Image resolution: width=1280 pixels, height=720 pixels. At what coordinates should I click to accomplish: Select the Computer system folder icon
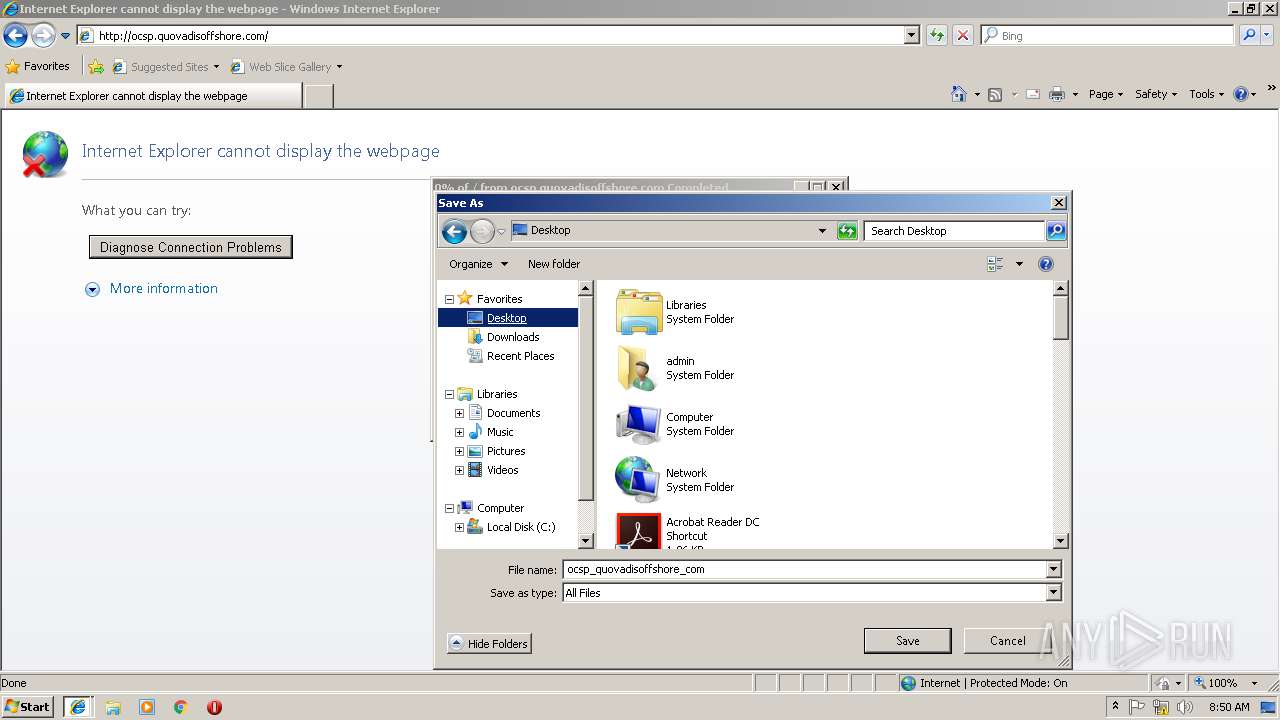(639, 424)
